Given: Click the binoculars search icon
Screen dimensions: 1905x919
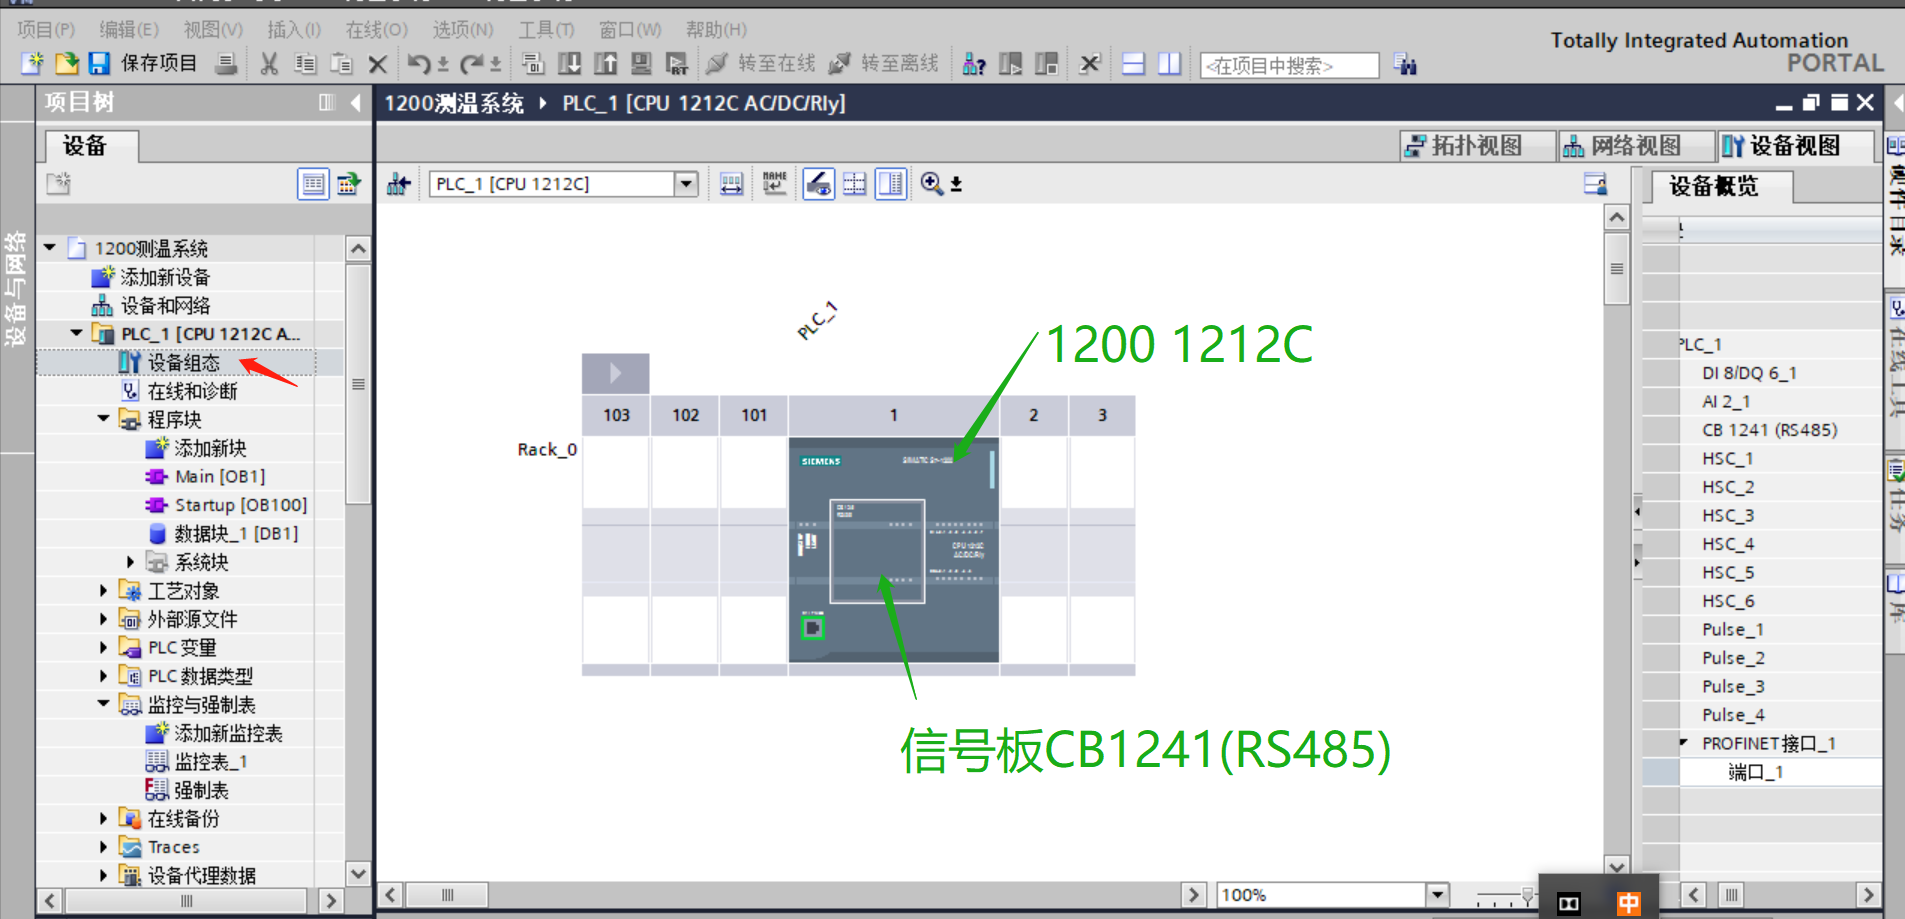Looking at the screenshot, I should tap(1406, 65).
